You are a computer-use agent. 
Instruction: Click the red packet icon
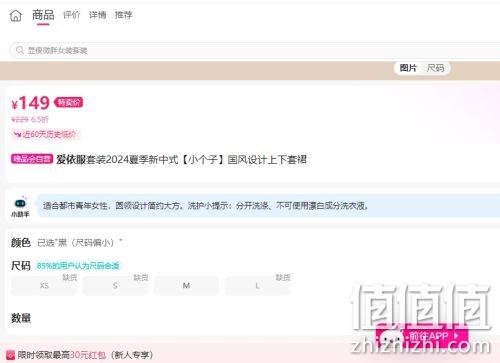10,355
